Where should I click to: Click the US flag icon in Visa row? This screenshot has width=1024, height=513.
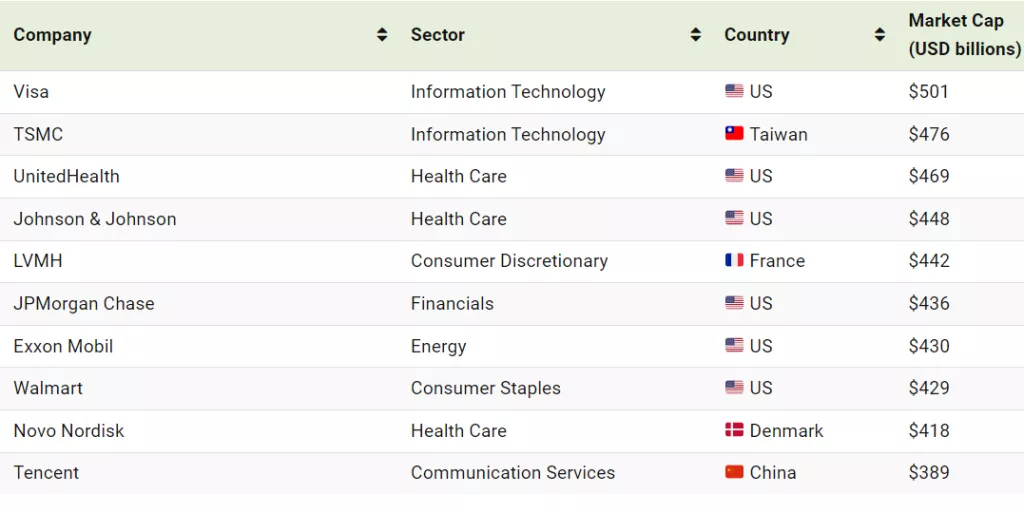coord(734,91)
